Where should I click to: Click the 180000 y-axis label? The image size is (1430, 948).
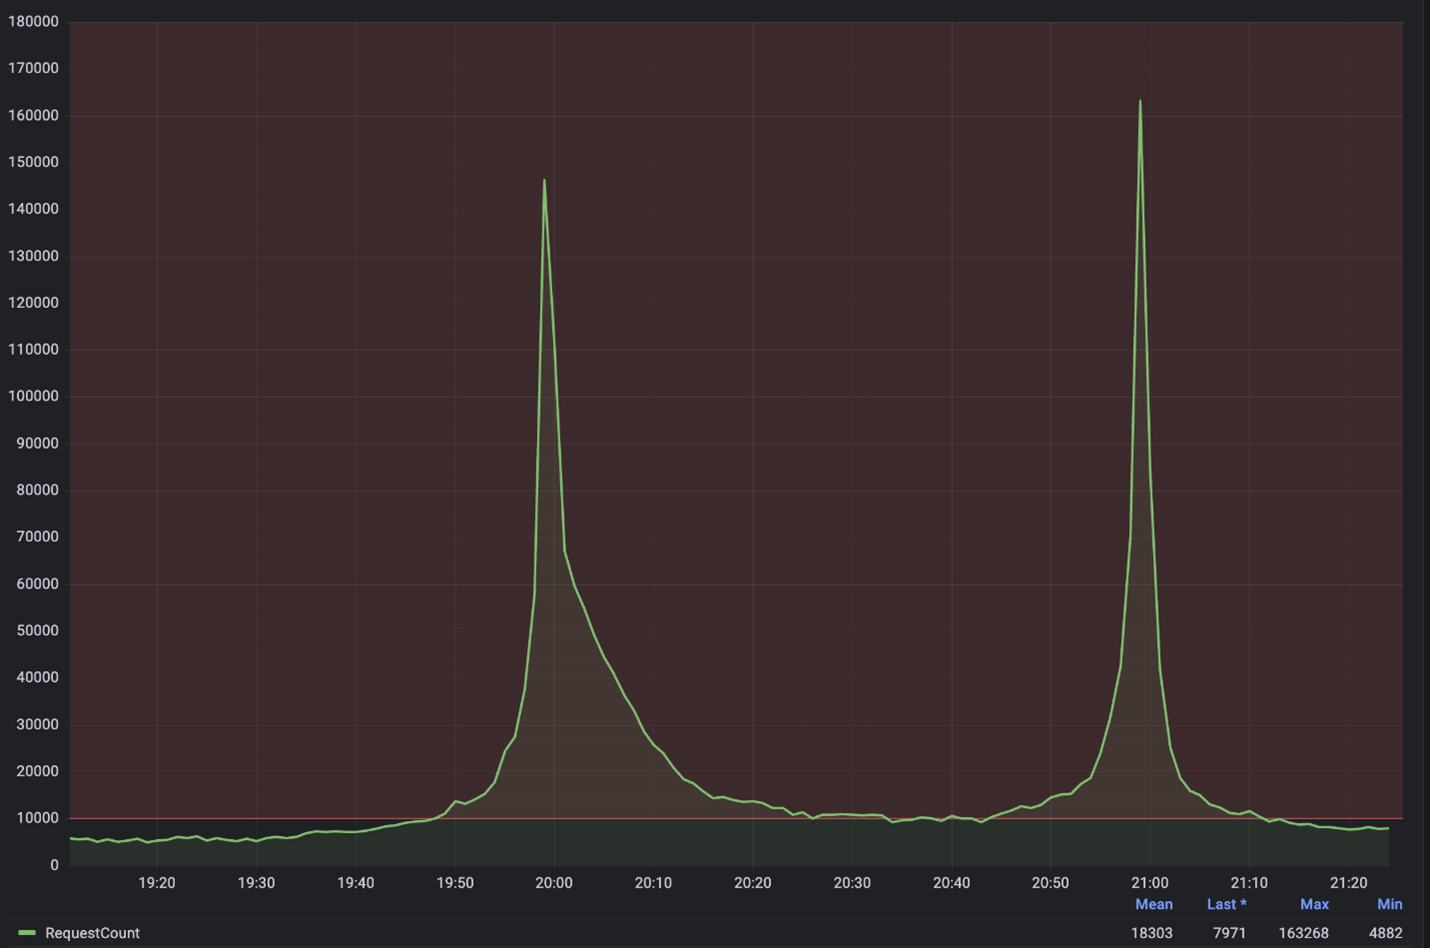coord(33,22)
